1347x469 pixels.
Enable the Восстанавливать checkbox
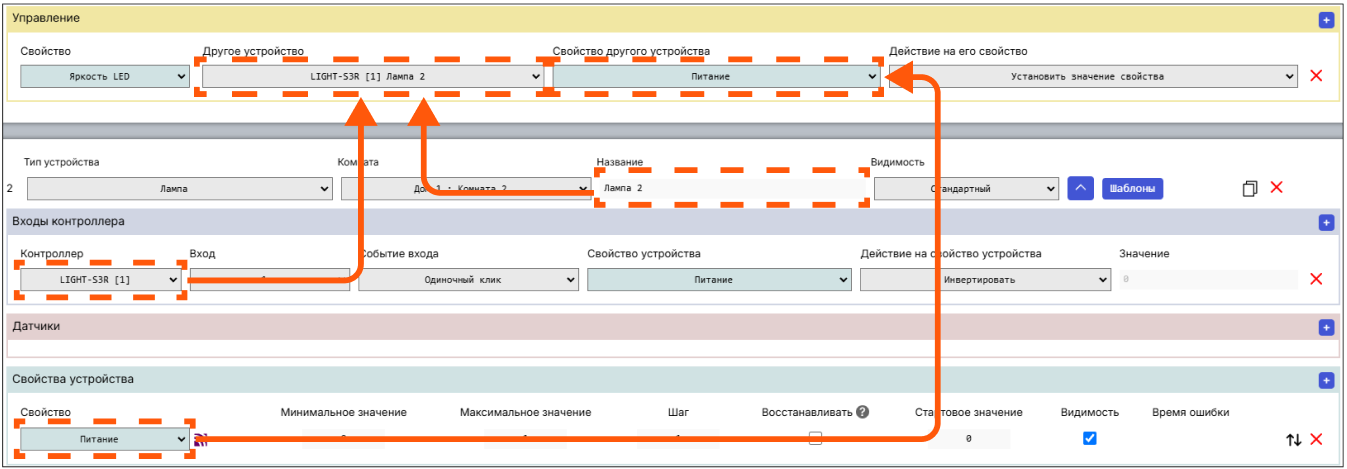[x=816, y=438]
